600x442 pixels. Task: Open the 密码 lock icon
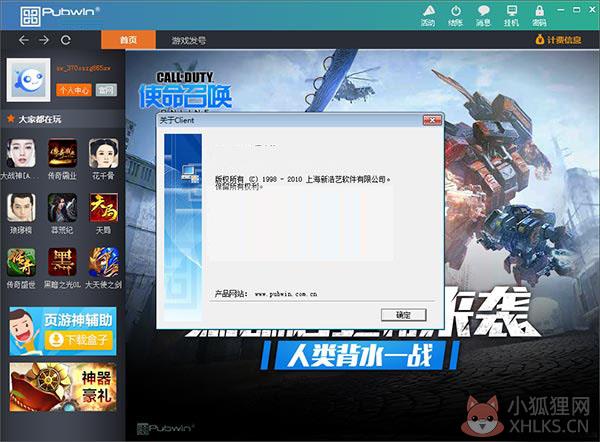pyautogui.click(x=539, y=15)
